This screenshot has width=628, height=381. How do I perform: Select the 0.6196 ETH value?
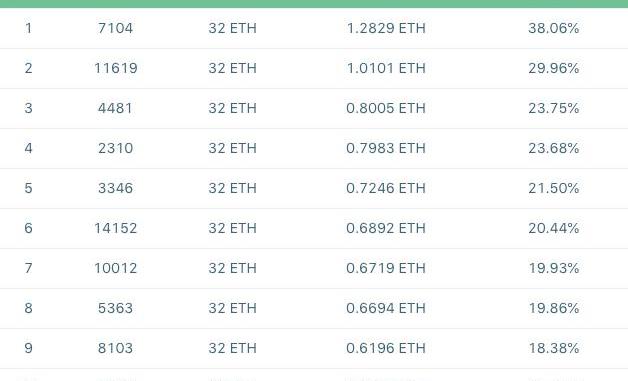click(x=386, y=348)
